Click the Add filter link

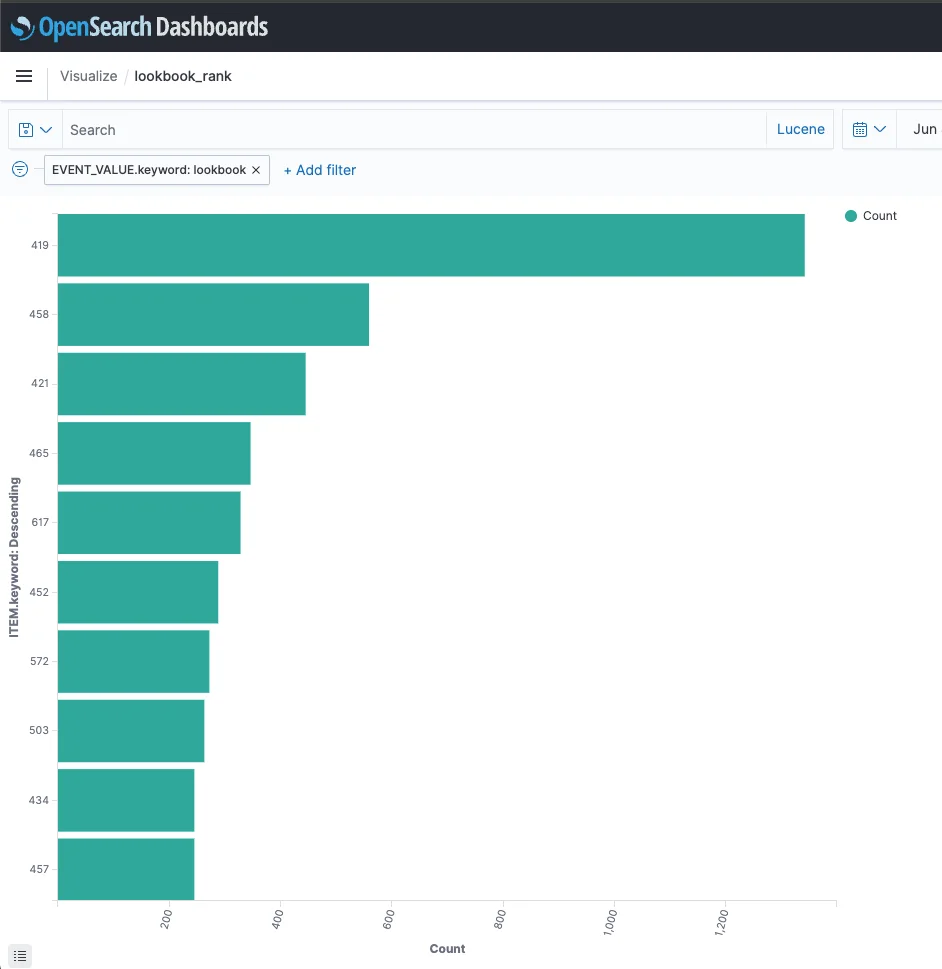click(x=320, y=170)
